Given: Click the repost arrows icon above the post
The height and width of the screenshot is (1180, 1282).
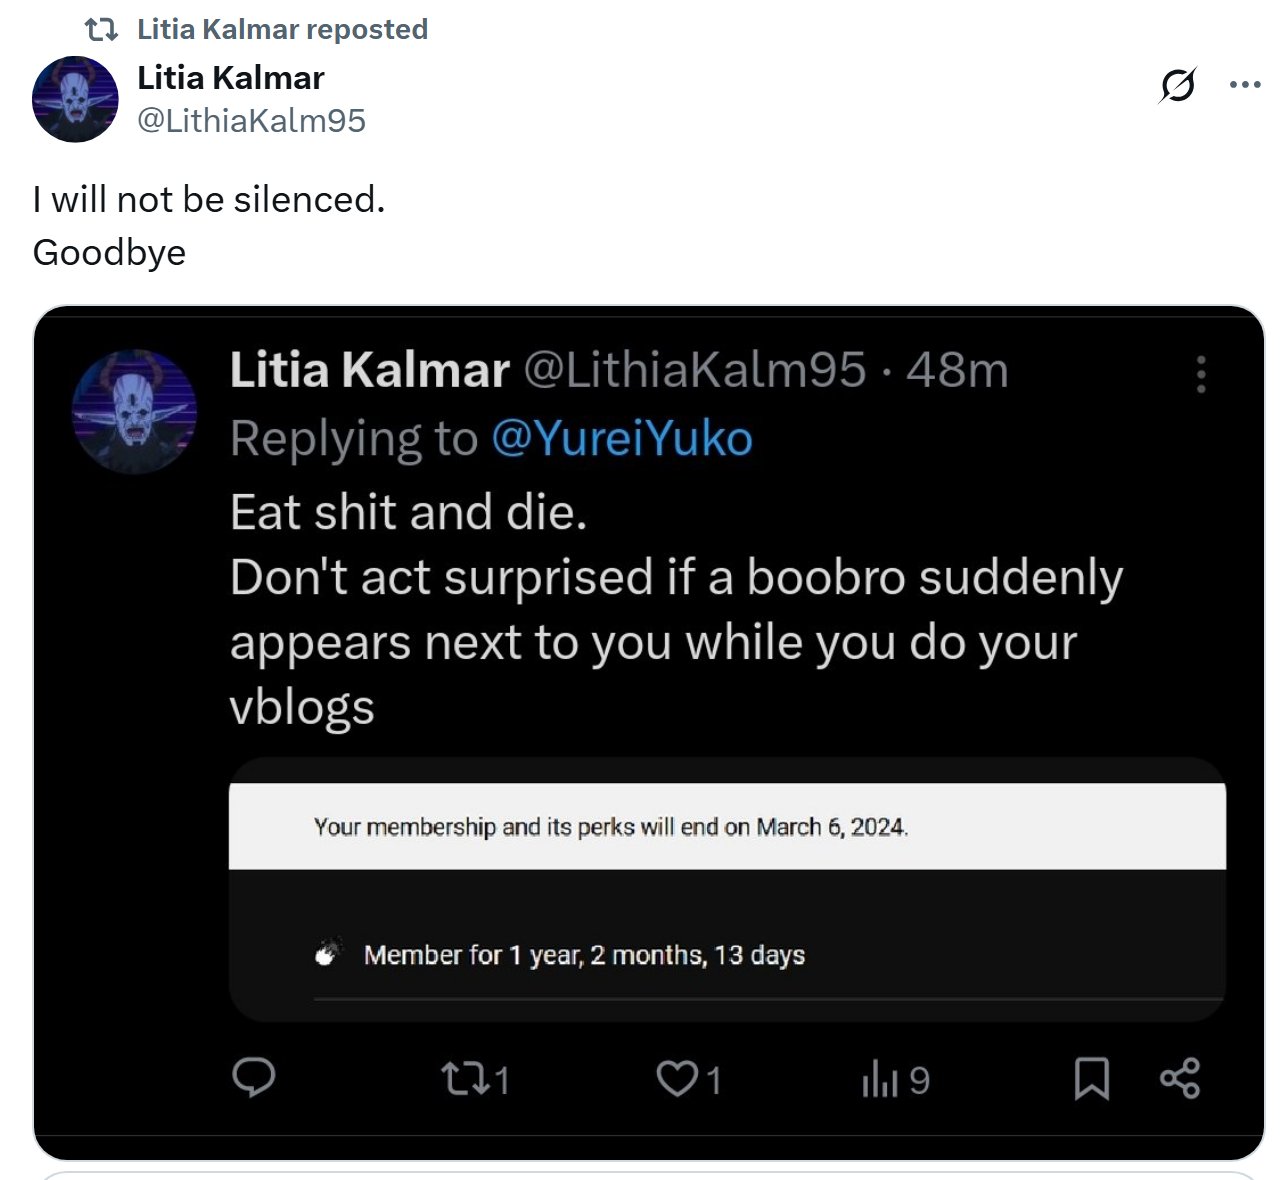Looking at the screenshot, I should pyautogui.click(x=101, y=30).
